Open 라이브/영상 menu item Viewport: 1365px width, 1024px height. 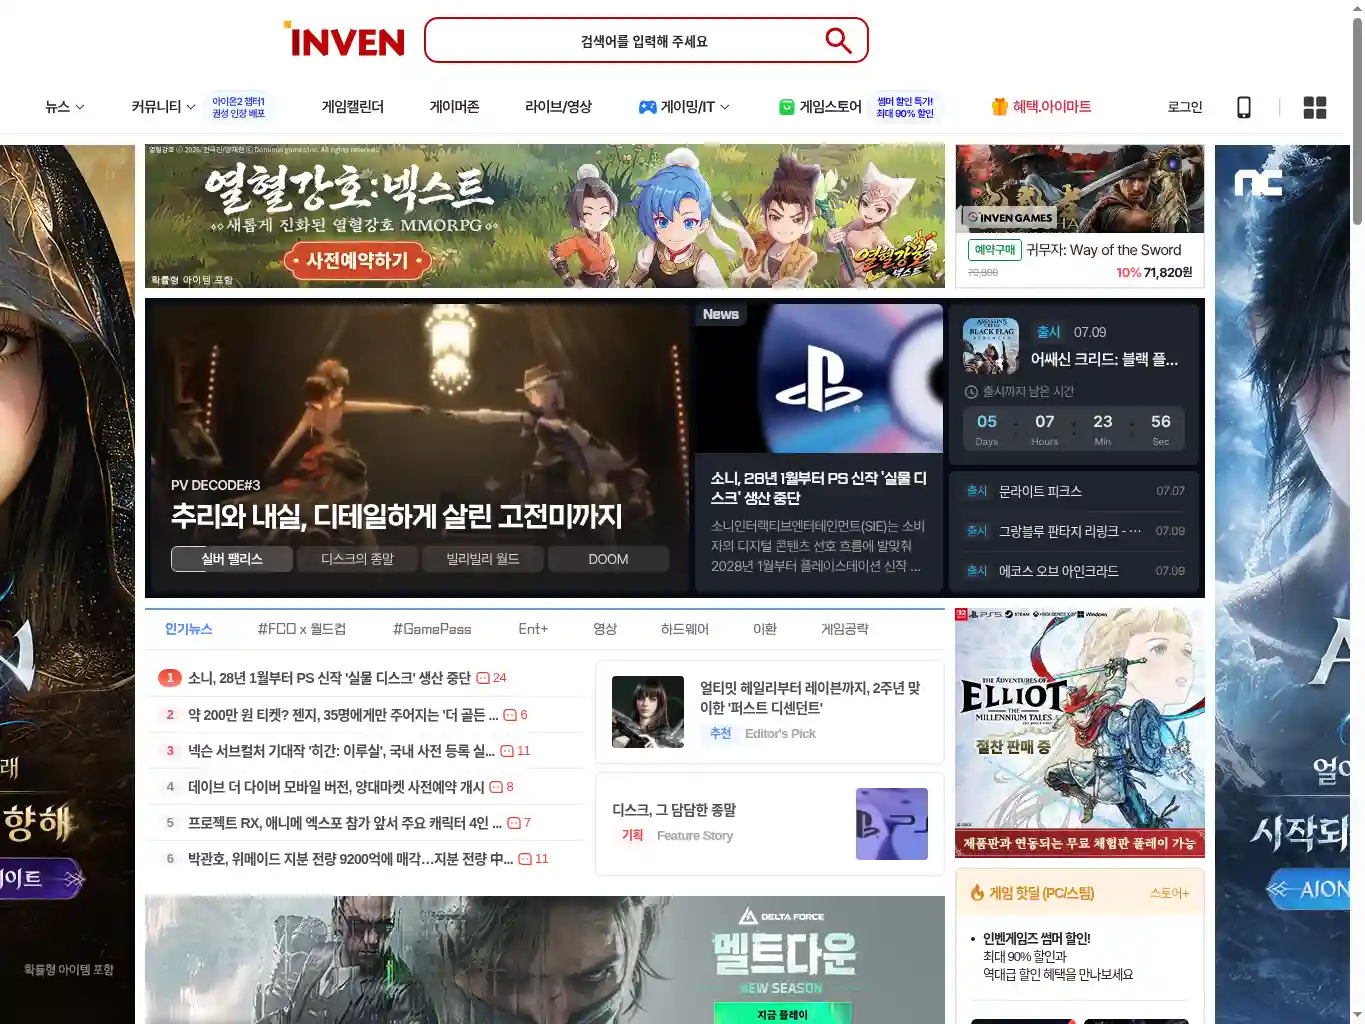[x=558, y=107]
